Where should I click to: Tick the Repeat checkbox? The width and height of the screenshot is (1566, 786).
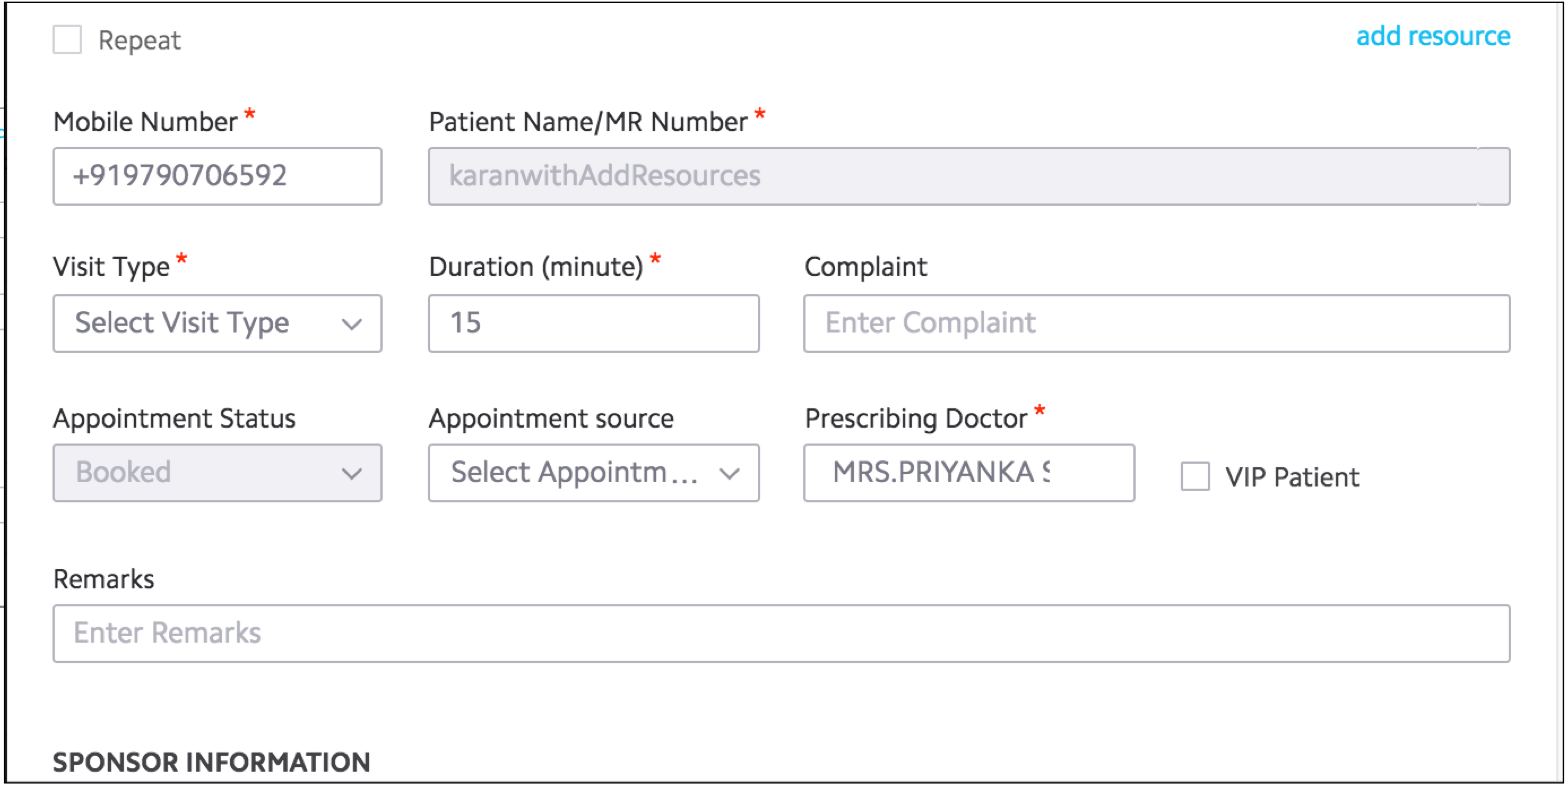pyautogui.click(x=67, y=41)
